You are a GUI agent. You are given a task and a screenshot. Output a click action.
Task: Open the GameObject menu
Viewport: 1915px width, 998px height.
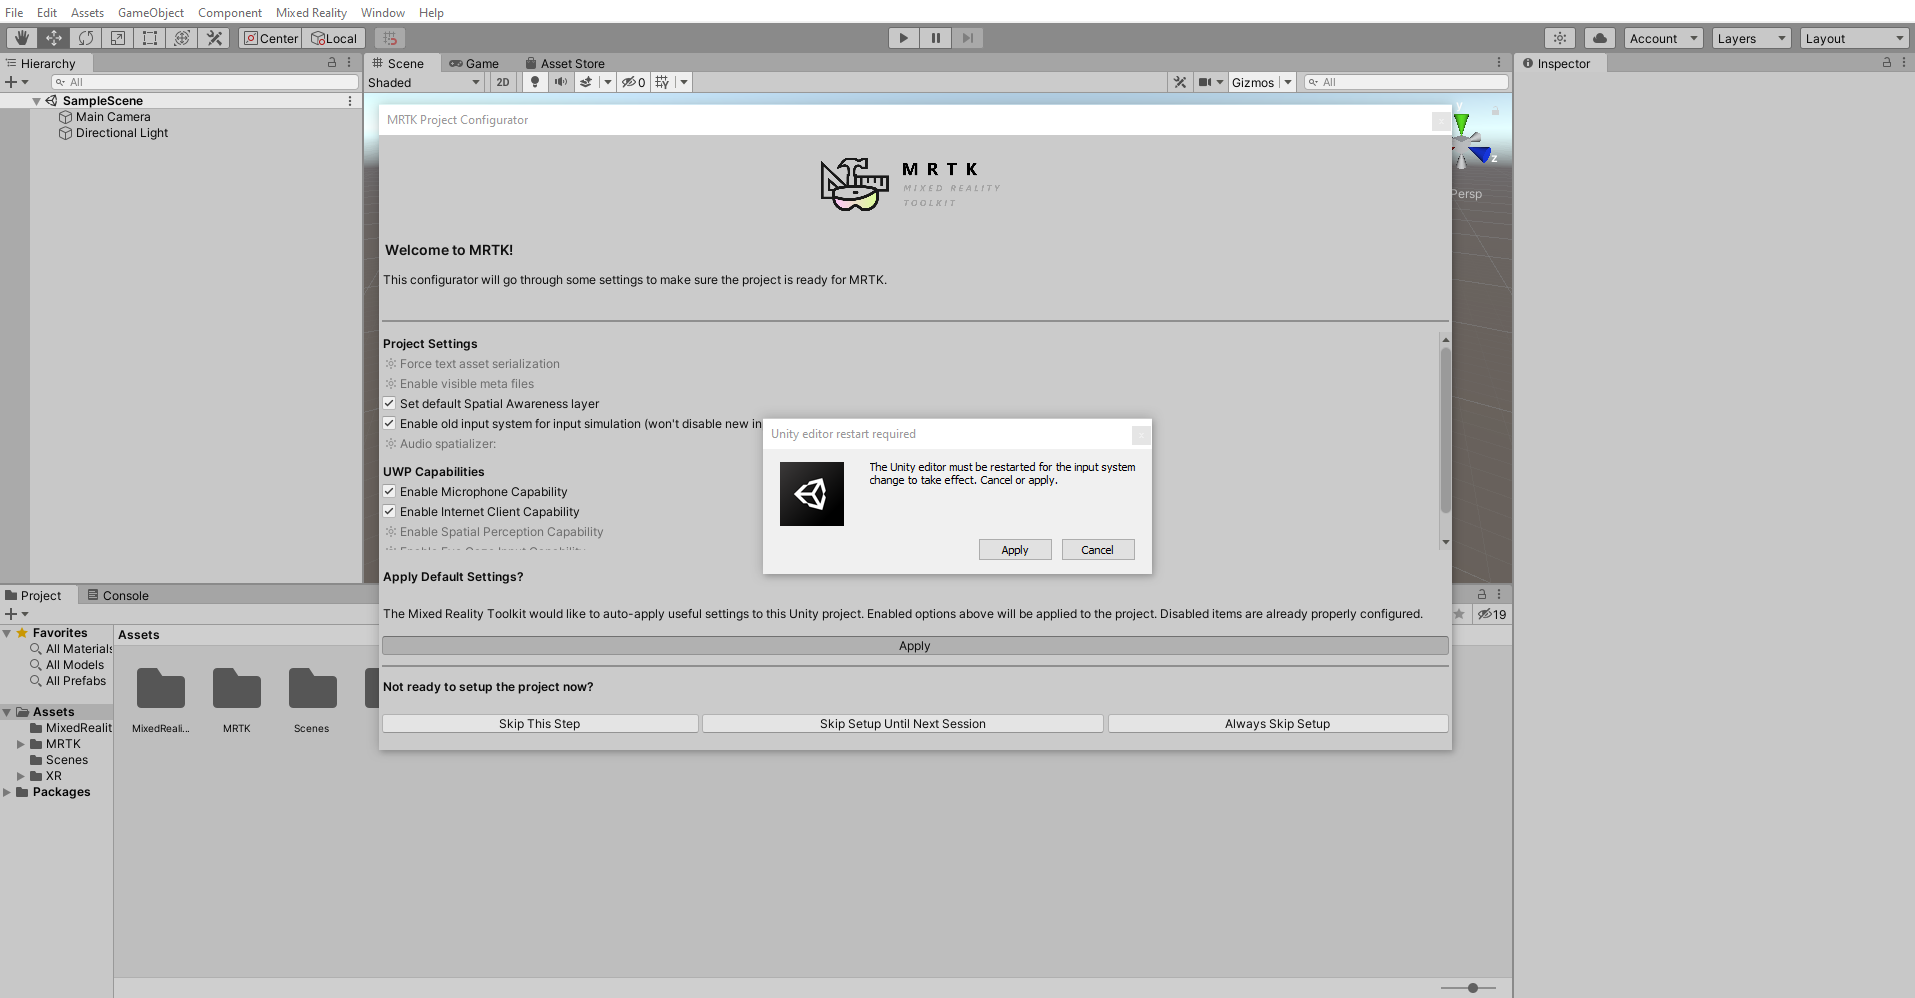click(x=151, y=12)
